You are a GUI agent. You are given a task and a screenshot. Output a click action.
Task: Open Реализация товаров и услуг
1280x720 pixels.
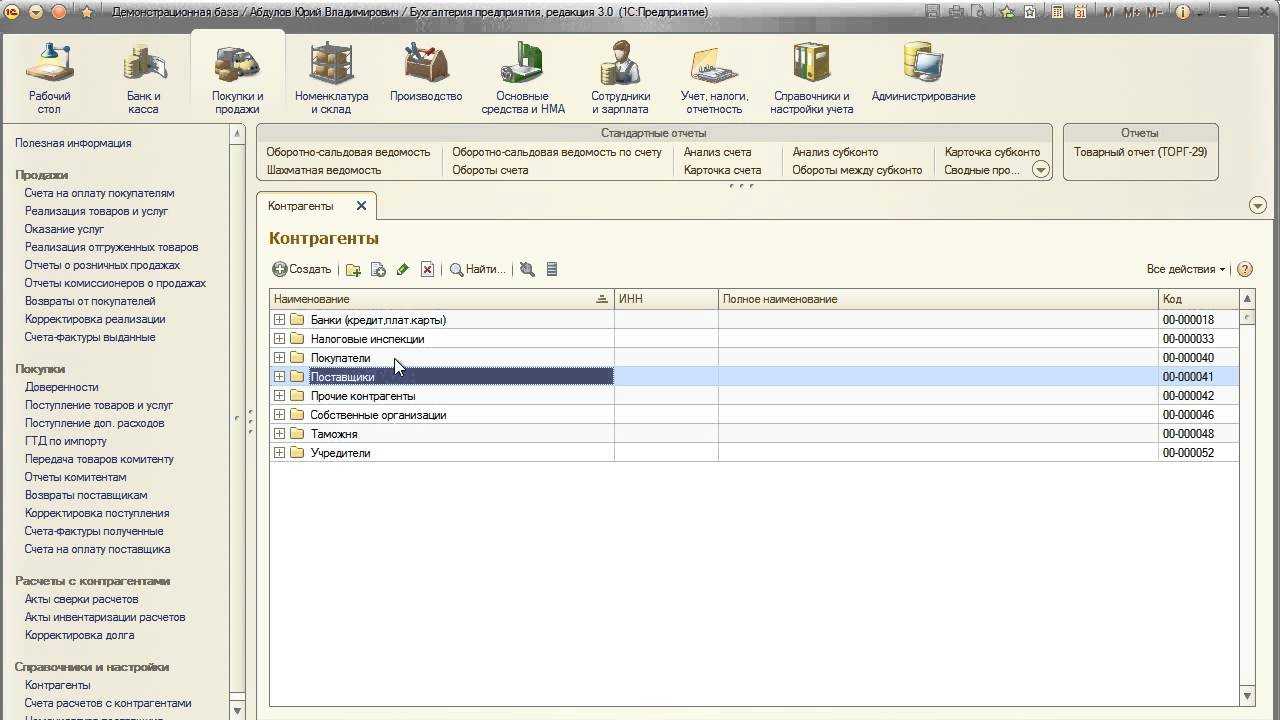pyautogui.click(x=96, y=211)
